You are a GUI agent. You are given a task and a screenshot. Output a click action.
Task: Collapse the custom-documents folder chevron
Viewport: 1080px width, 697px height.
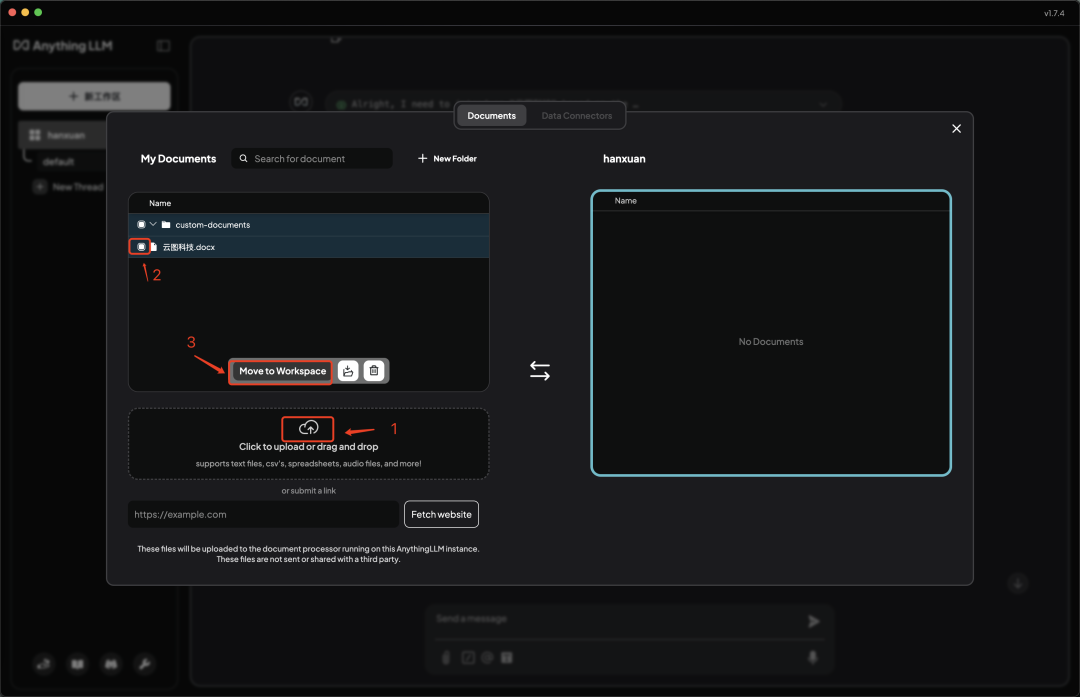[x=153, y=225]
